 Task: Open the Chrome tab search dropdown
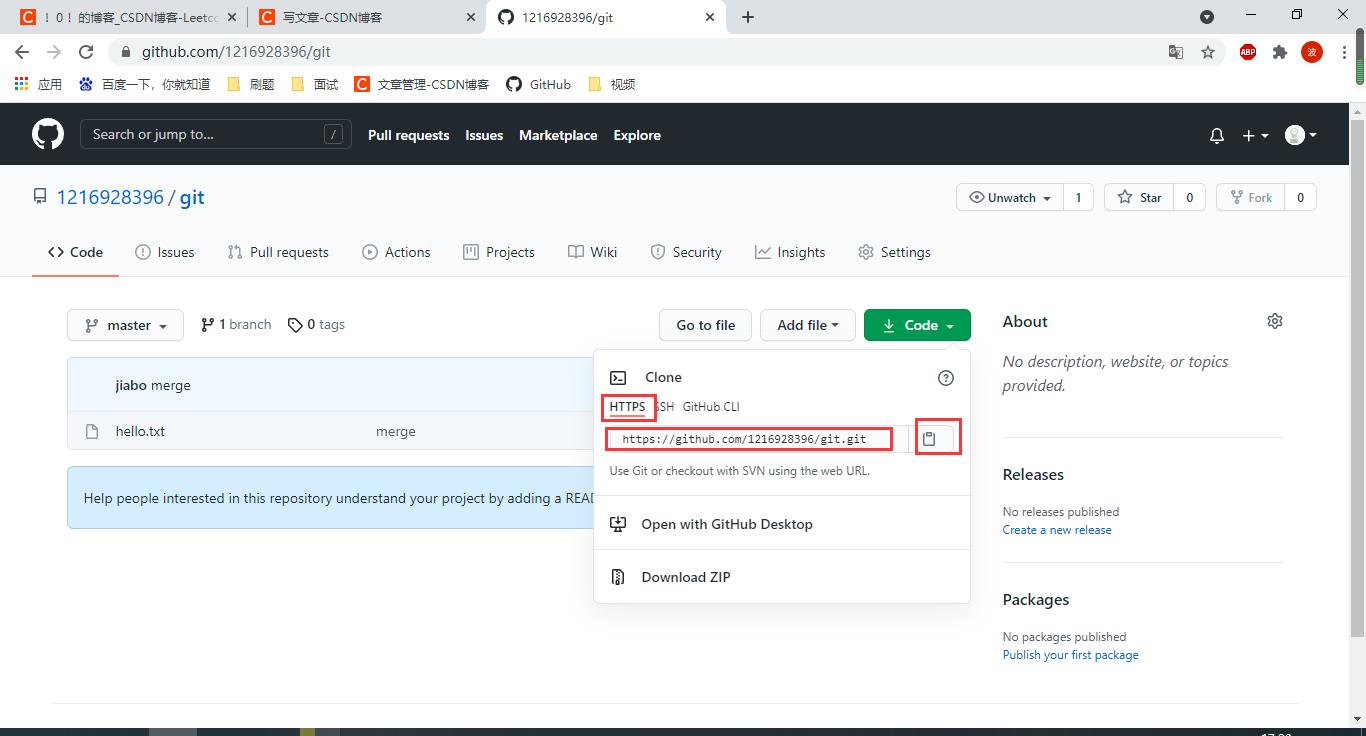coord(1207,17)
